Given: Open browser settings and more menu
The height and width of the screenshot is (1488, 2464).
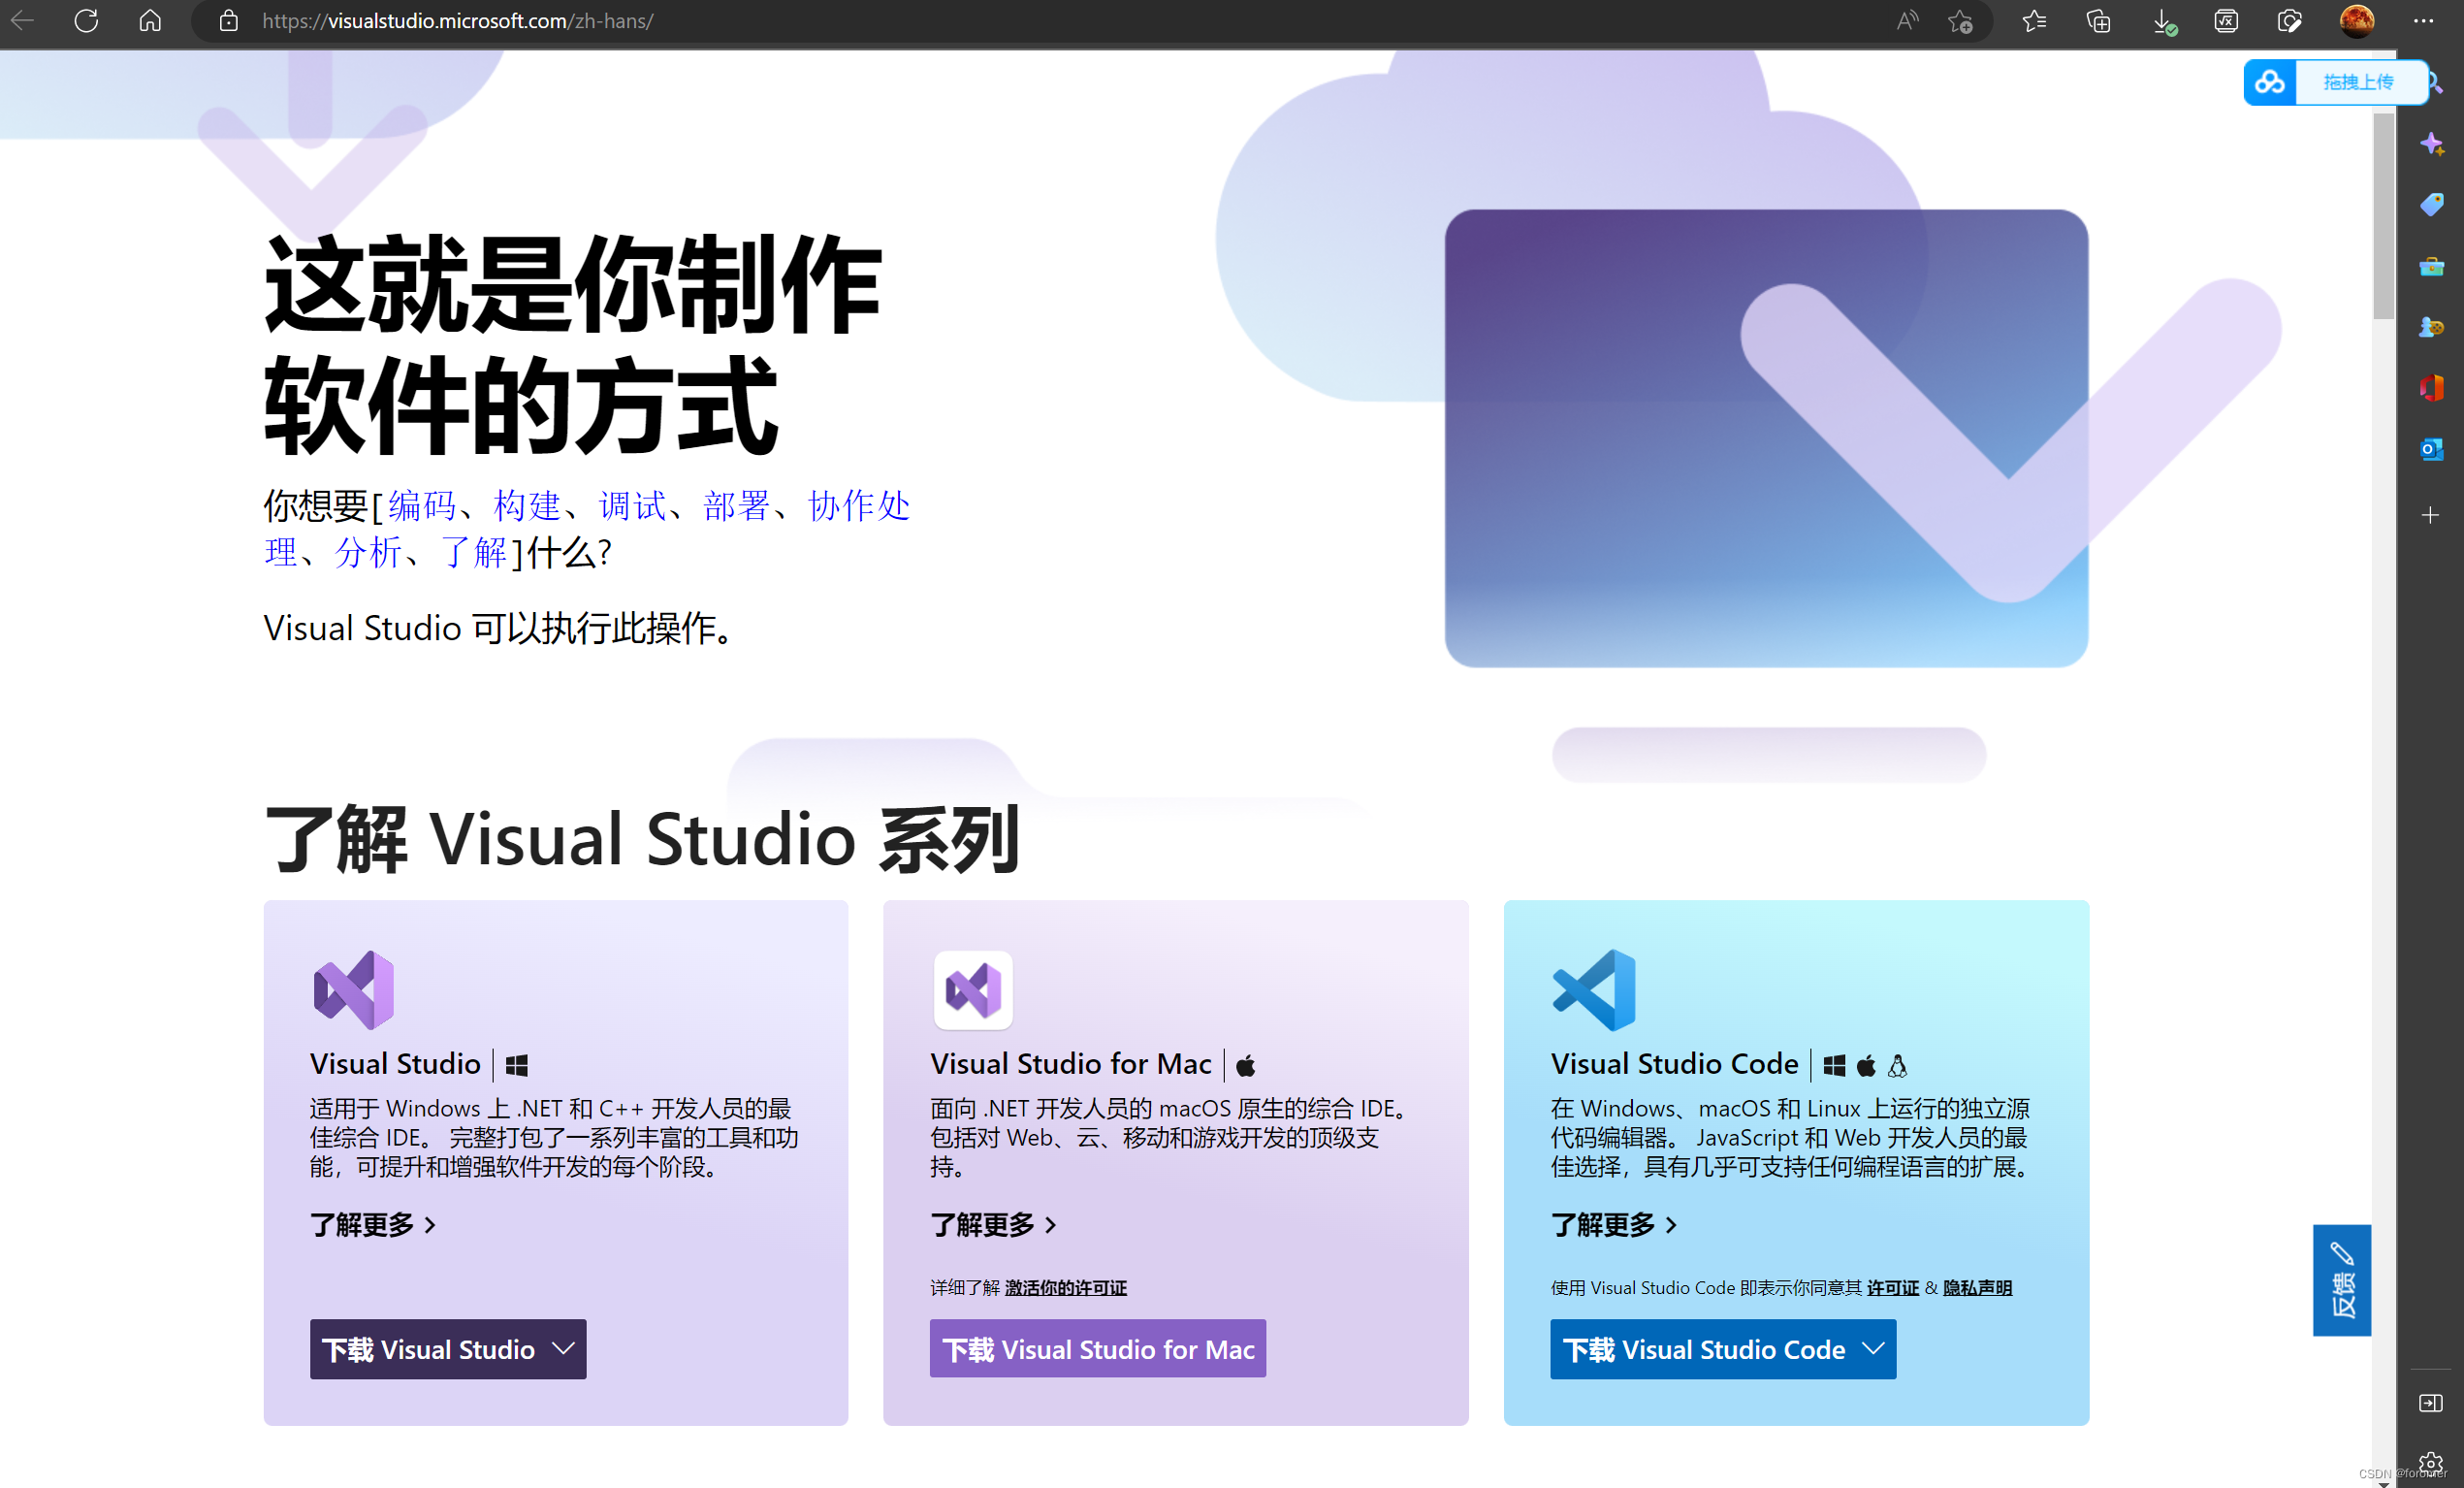Looking at the screenshot, I should click(2423, 21).
